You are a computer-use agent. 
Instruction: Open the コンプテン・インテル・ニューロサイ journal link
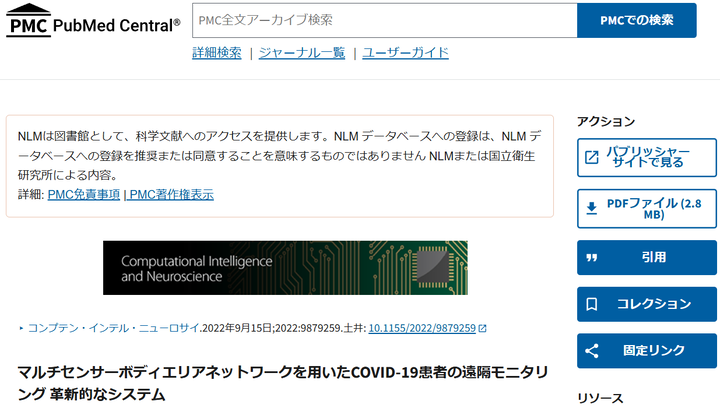(x=113, y=328)
